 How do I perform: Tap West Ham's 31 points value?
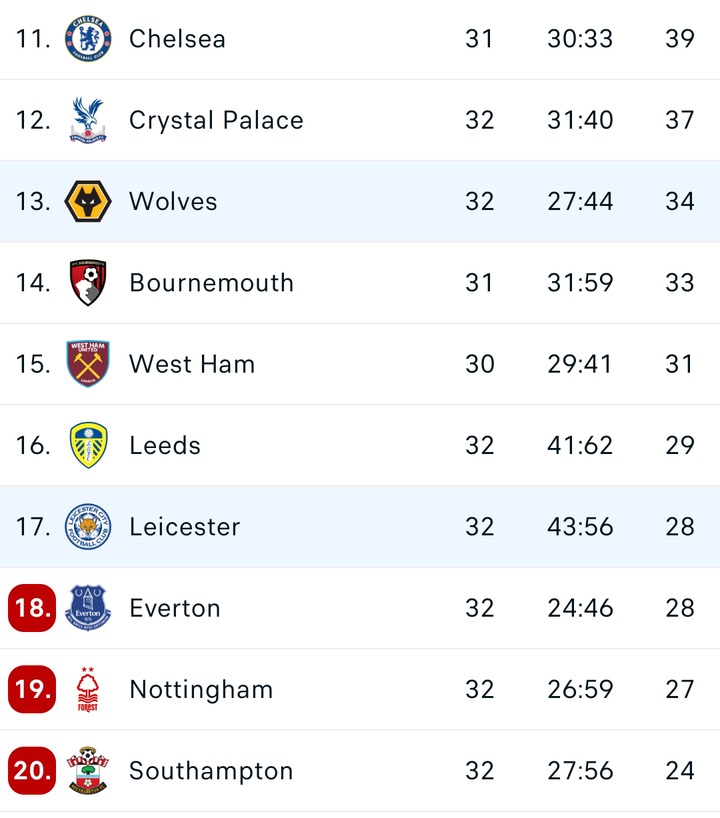[x=680, y=364]
